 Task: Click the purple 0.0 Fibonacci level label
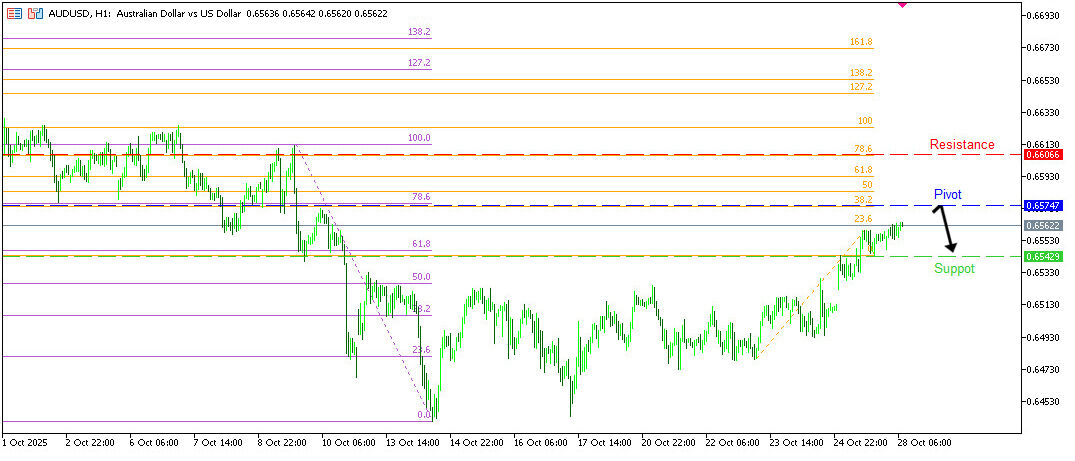423,414
